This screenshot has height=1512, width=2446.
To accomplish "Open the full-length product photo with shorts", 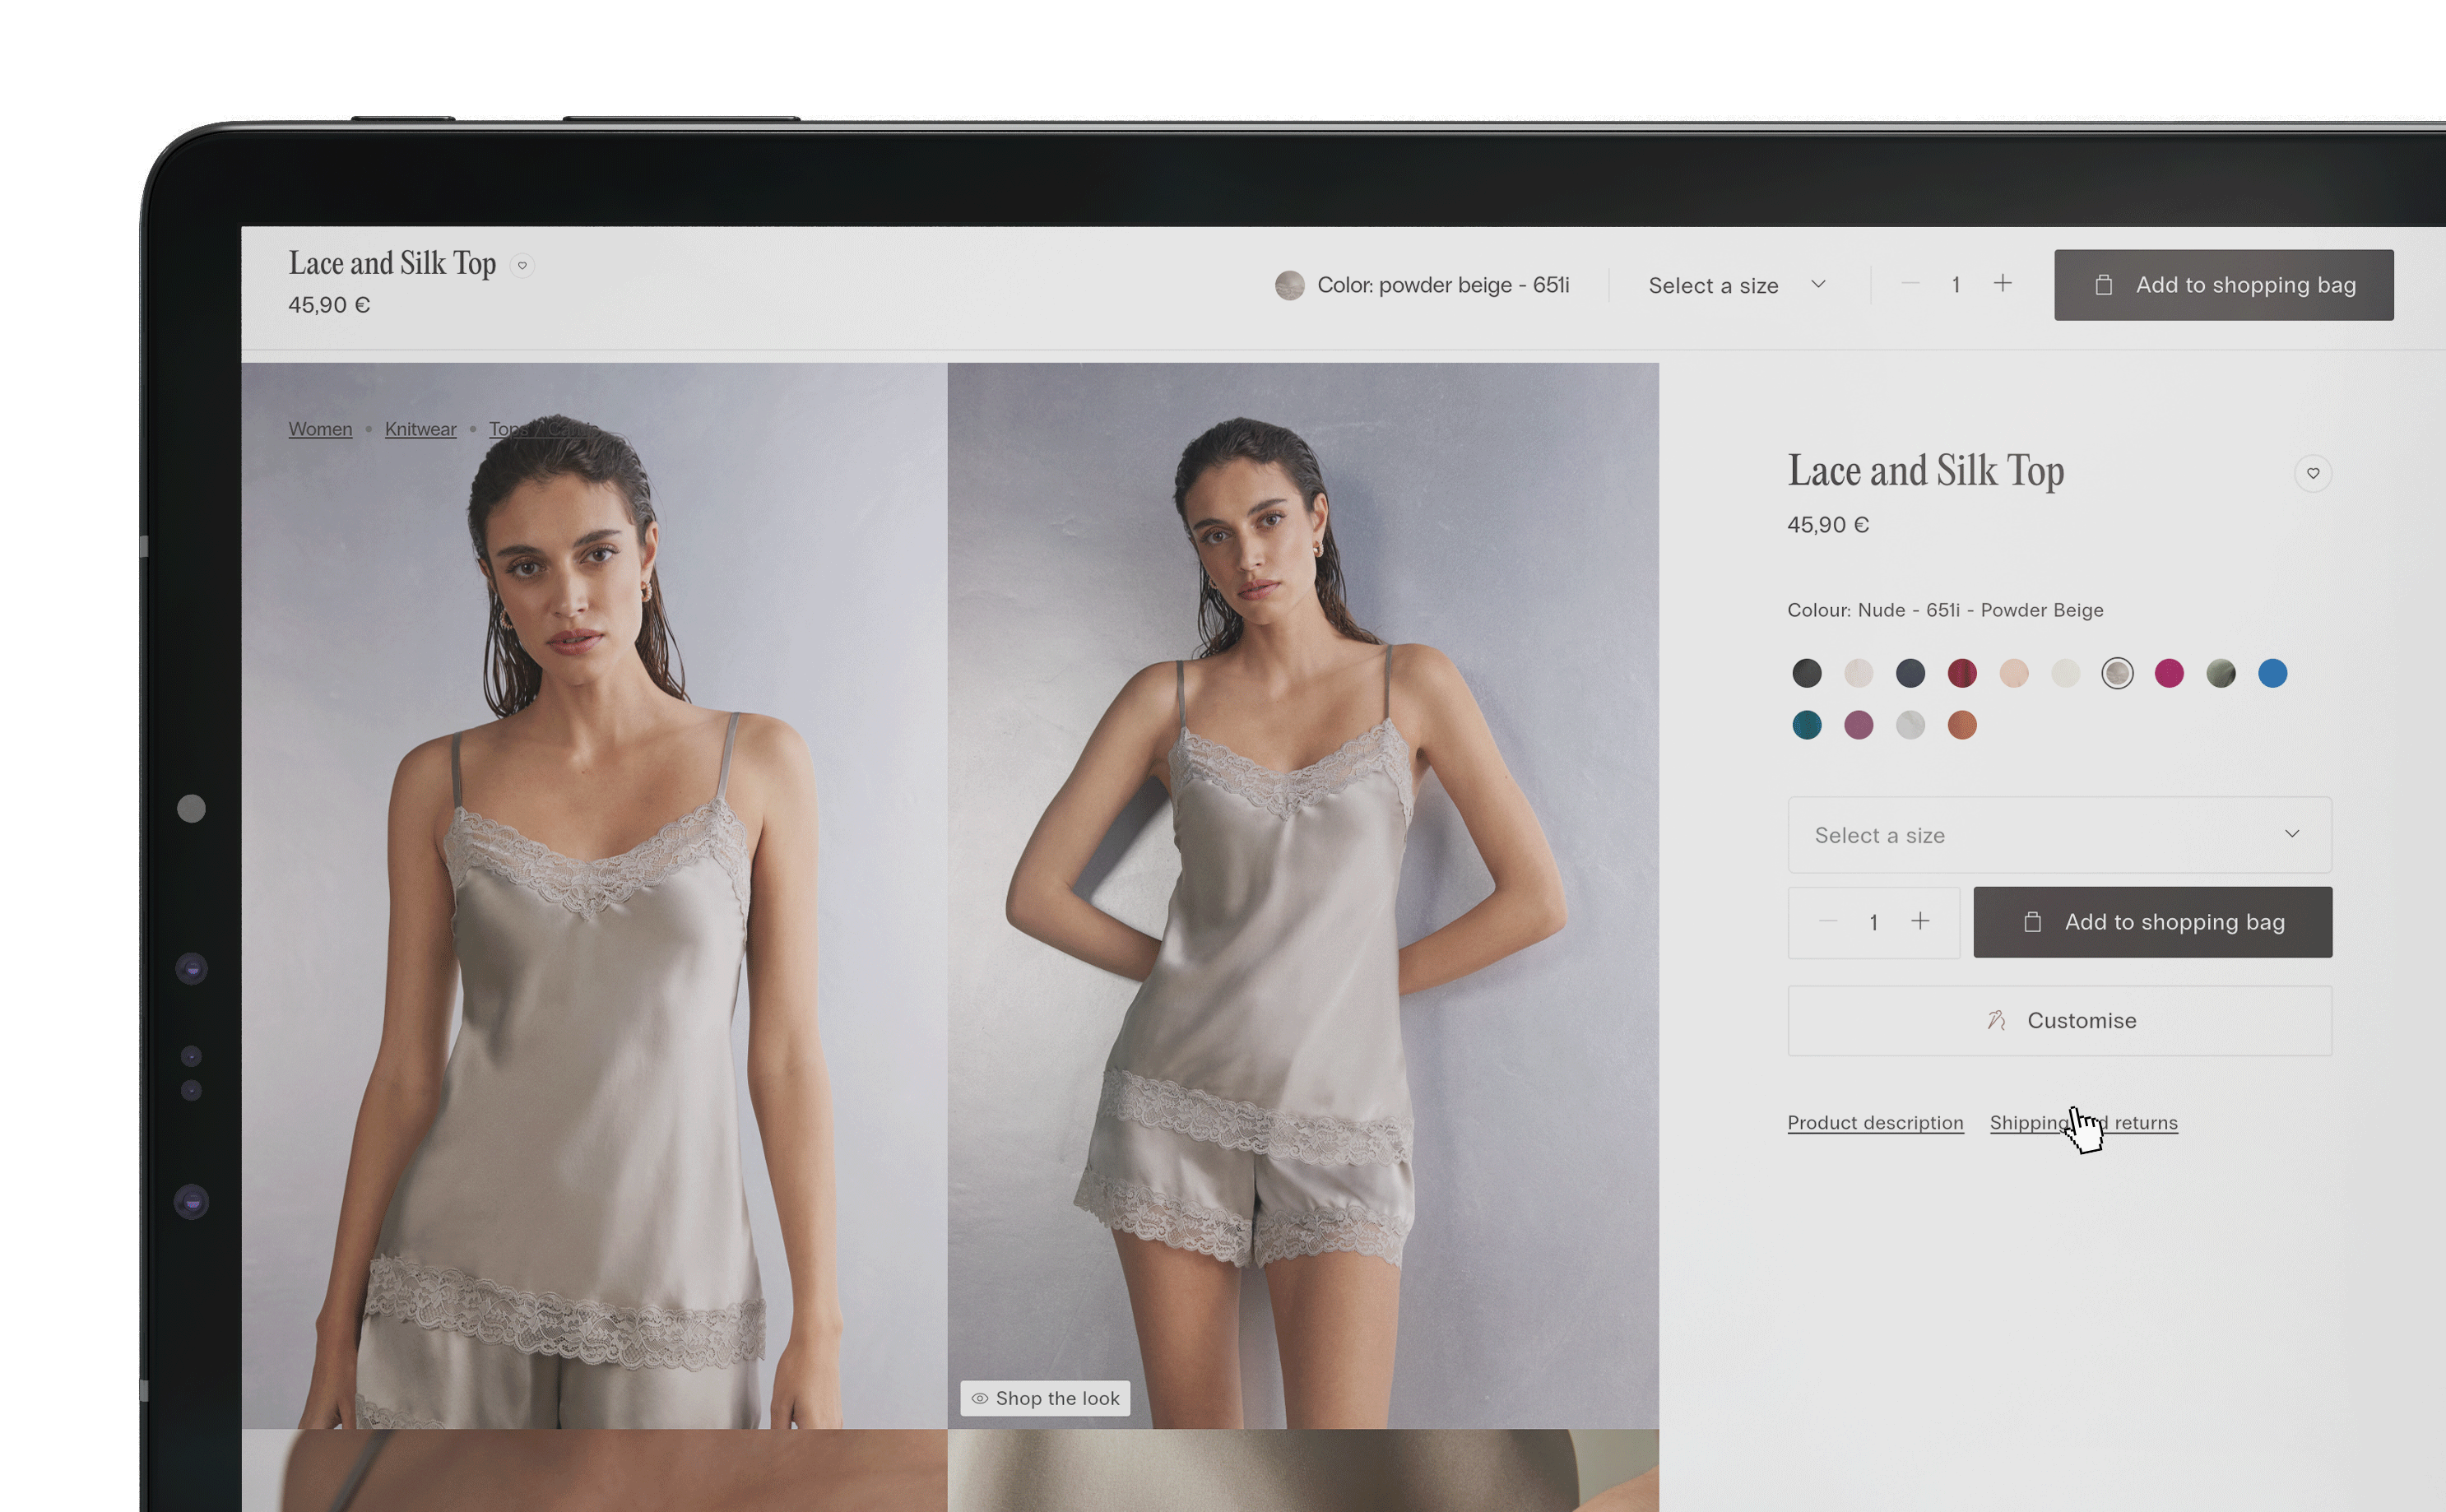I will tap(1303, 895).
